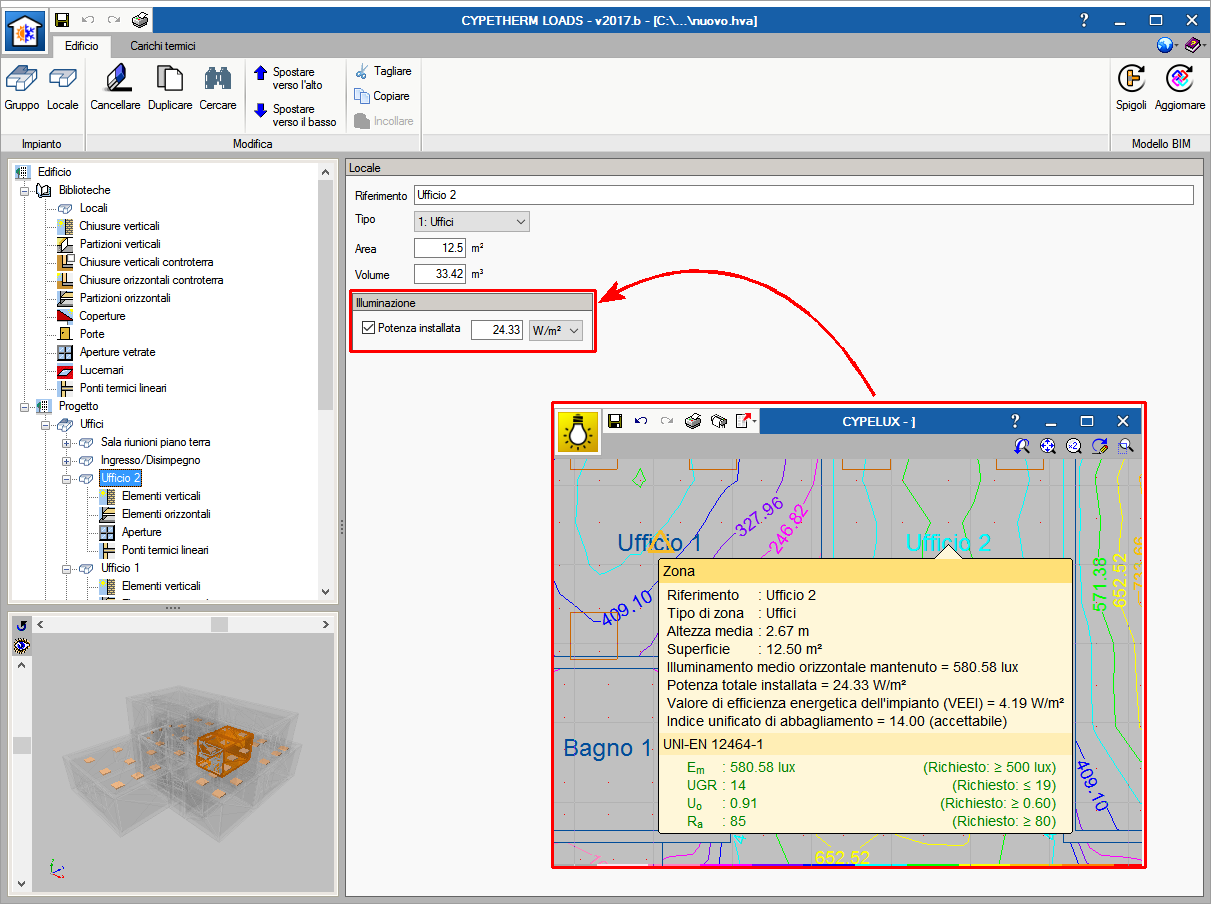This screenshot has width=1211, height=904.
Task: Select the Edificio root tree item
Action: pyautogui.click(x=55, y=172)
